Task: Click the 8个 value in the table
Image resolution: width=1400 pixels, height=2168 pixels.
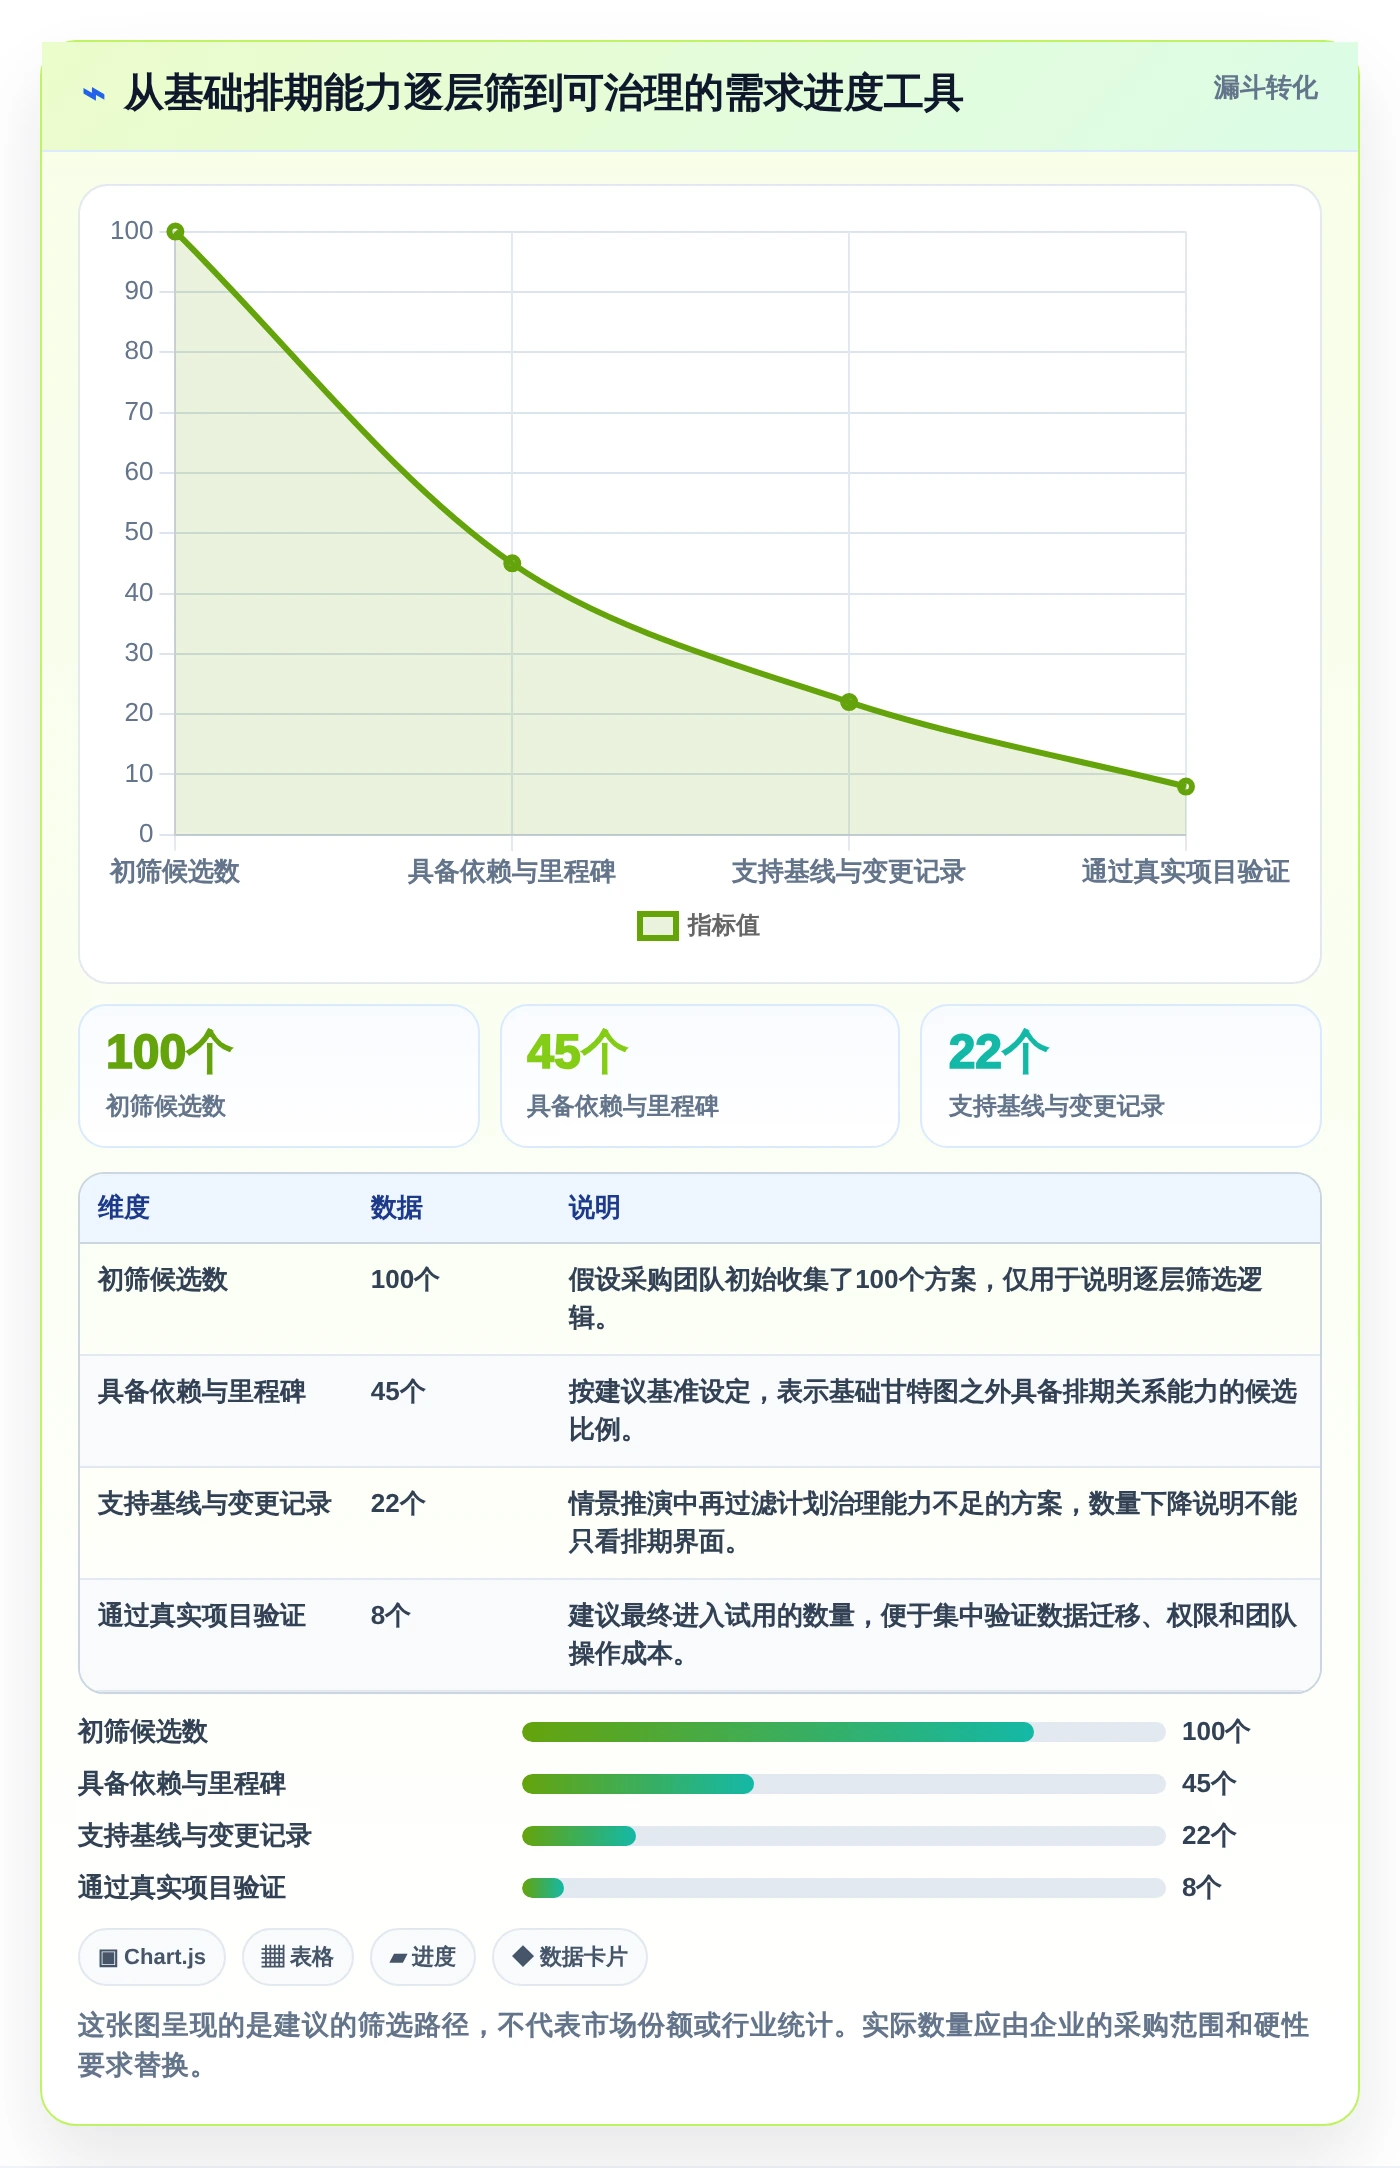Action: click(391, 1616)
